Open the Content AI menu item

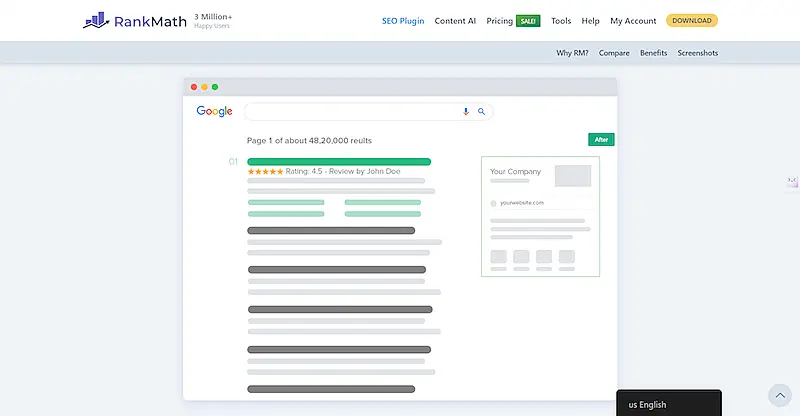point(455,21)
